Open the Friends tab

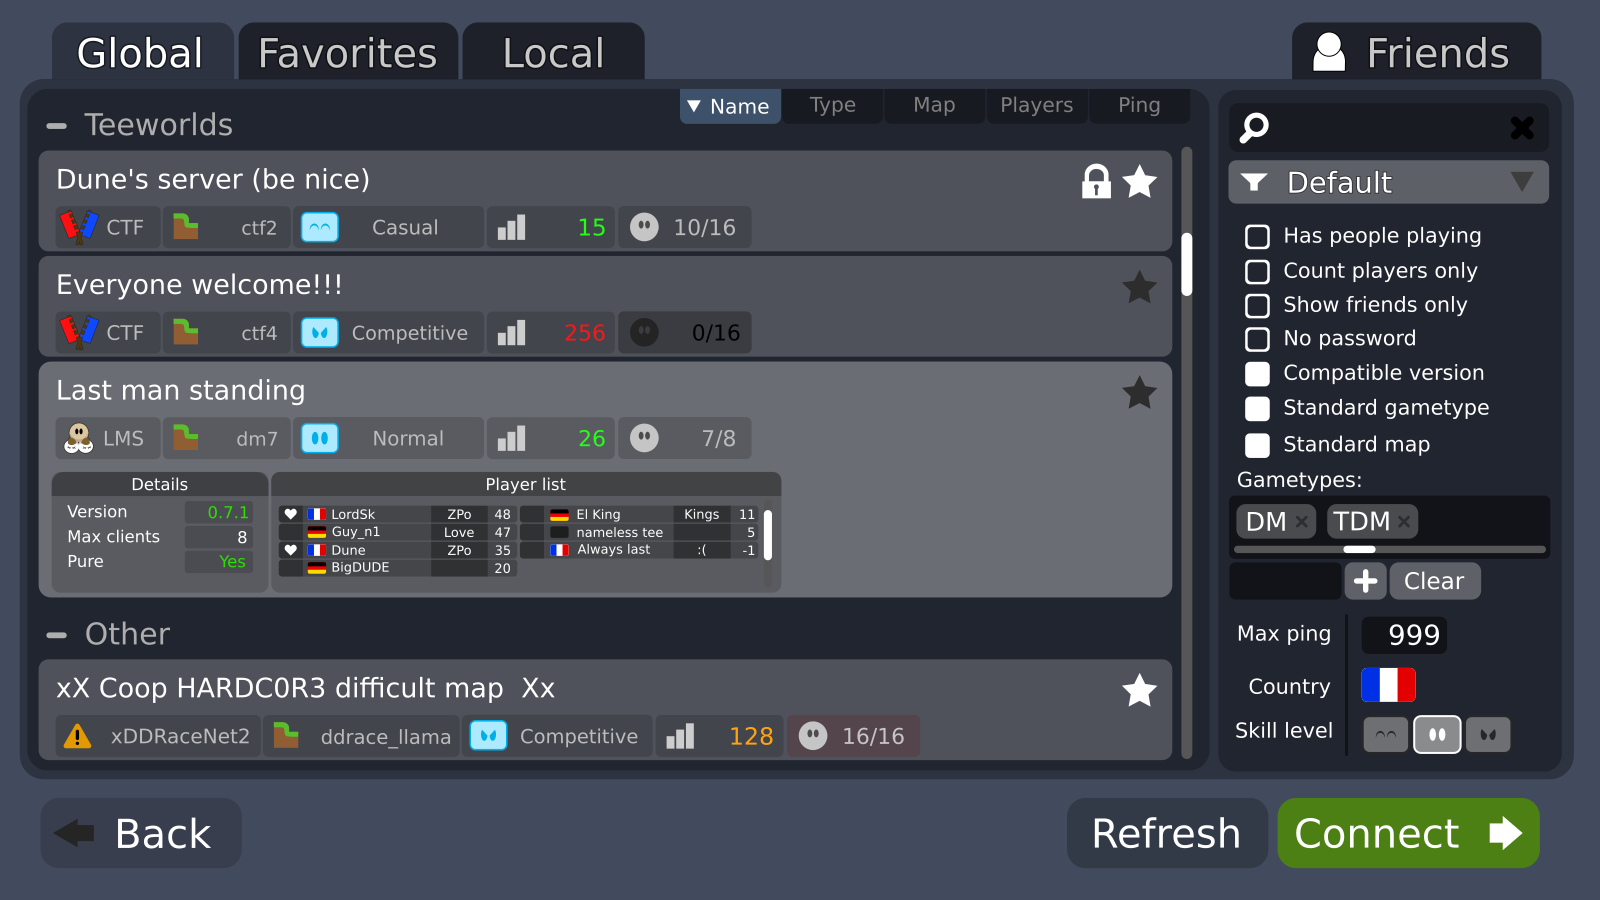[1416, 53]
